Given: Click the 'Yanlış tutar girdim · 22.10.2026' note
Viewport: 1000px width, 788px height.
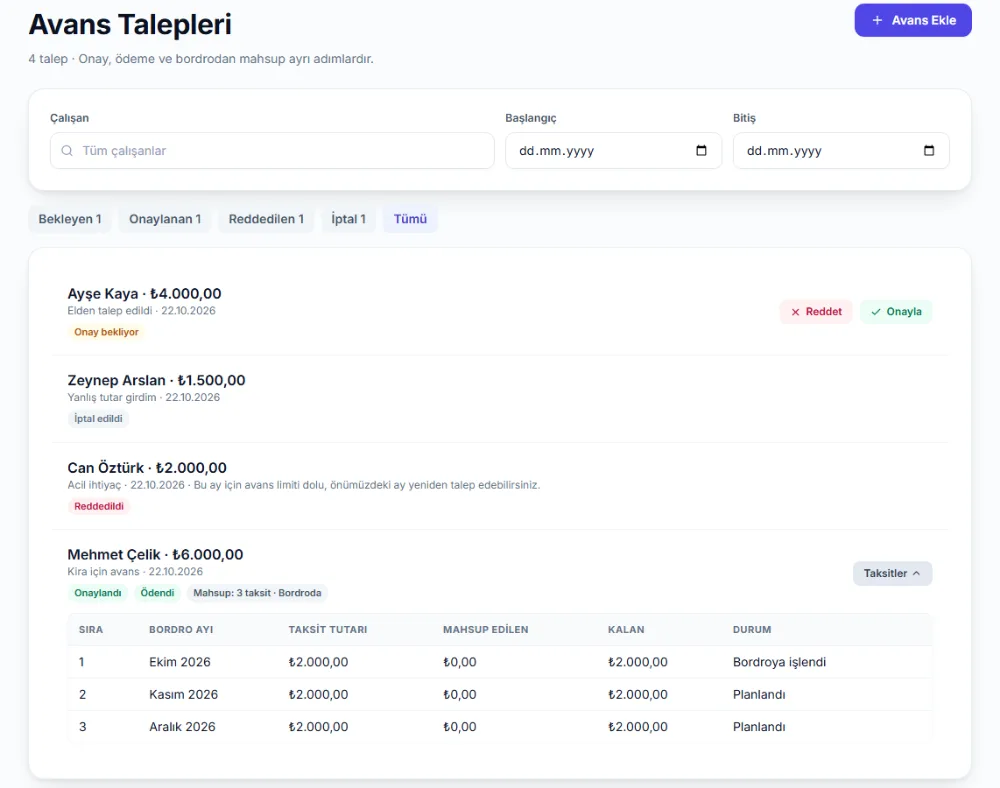Looking at the screenshot, I should point(143,397).
